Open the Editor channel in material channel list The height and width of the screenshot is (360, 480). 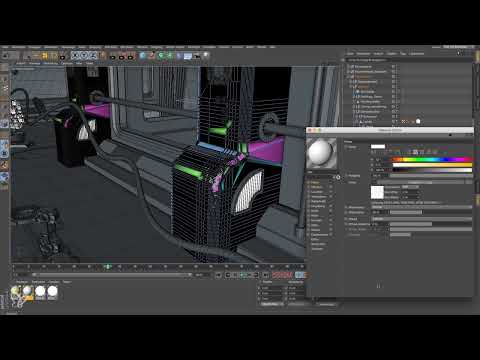tap(315, 239)
